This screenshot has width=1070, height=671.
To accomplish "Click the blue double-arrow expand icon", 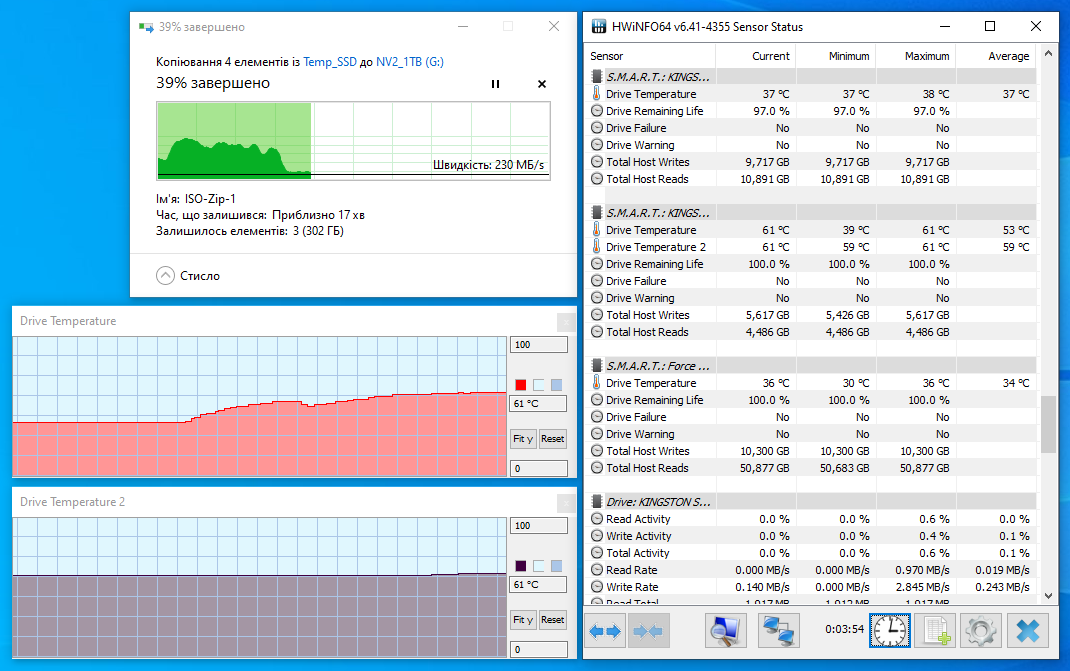I will point(604,630).
